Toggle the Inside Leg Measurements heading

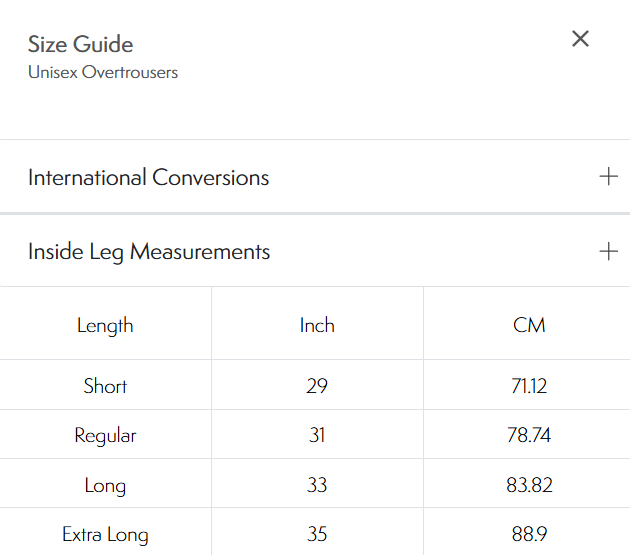coord(149,252)
